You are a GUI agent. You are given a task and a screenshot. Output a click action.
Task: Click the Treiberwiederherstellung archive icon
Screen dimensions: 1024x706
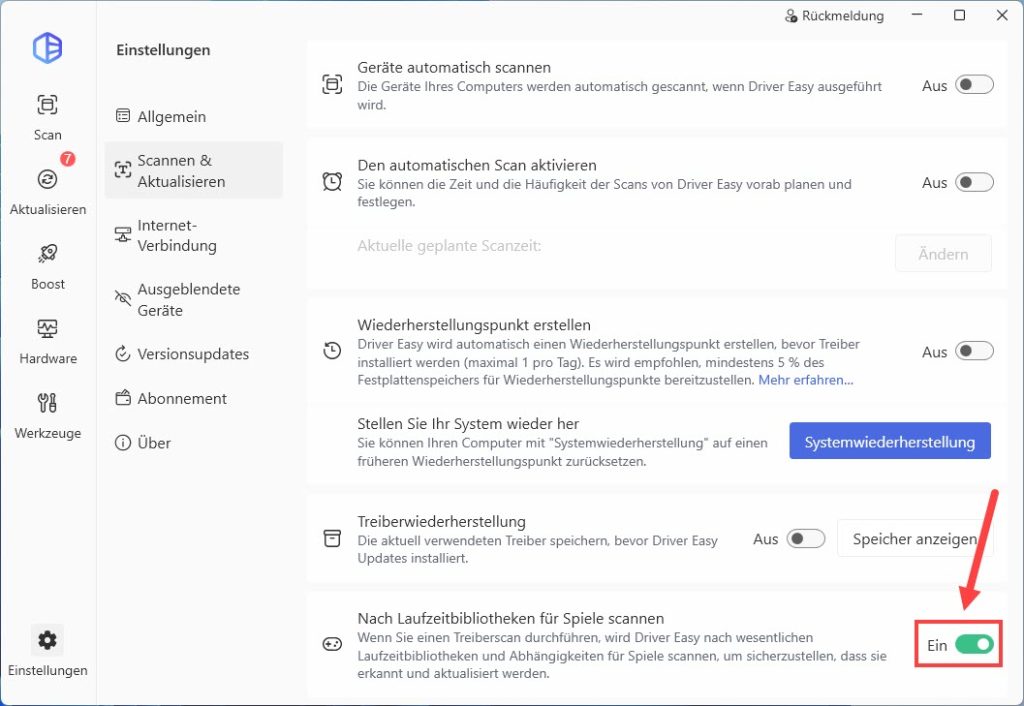pyautogui.click(x=332, y=539)
